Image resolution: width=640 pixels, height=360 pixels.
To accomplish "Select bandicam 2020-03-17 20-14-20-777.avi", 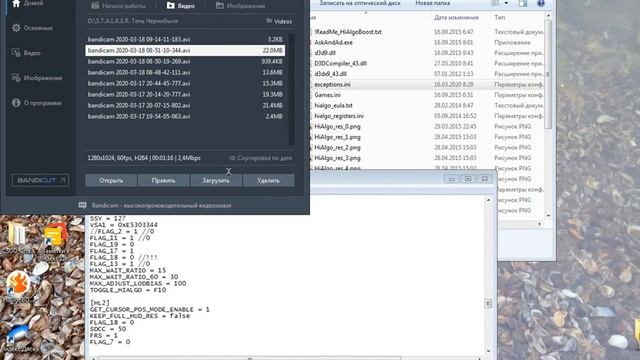I will click(x=185, y=94).
